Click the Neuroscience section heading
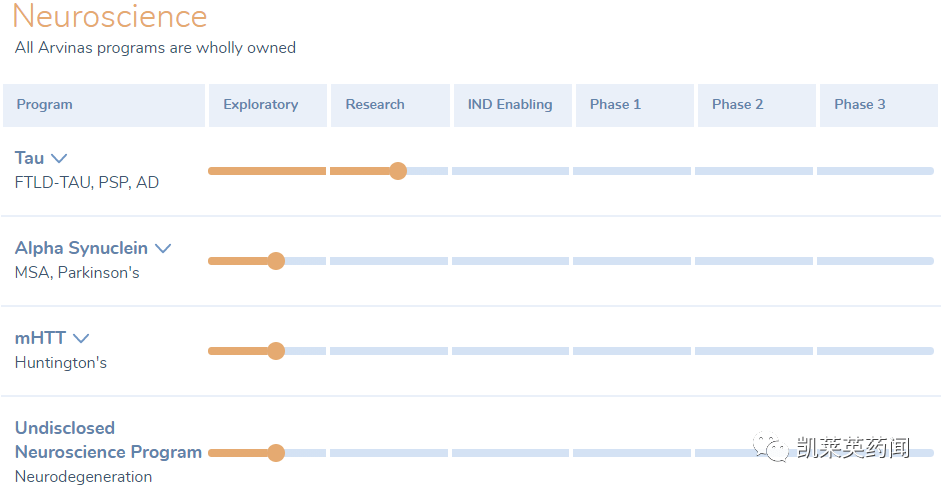 tap(110, 16)
